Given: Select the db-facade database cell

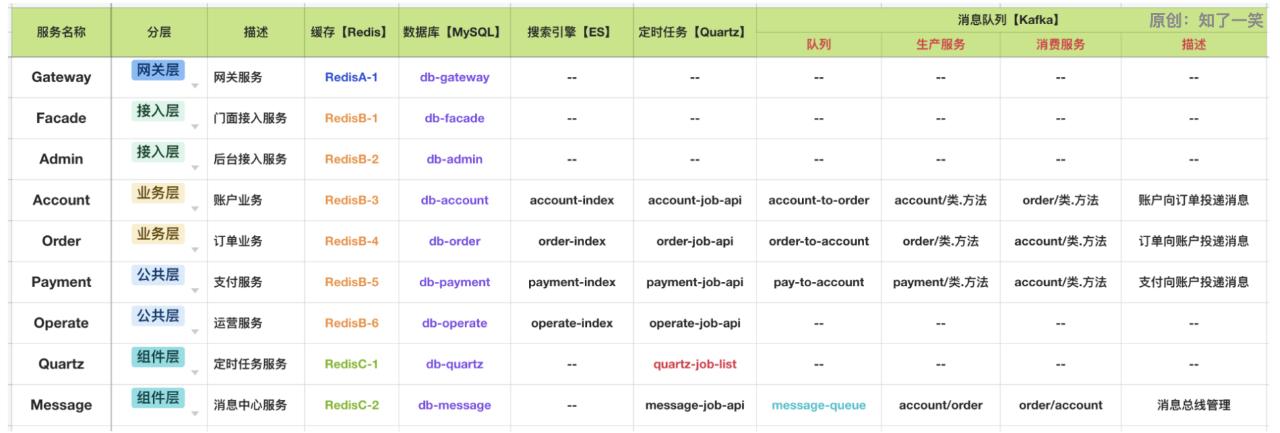Looking at the screenshot, I should (x=454, y=118).
